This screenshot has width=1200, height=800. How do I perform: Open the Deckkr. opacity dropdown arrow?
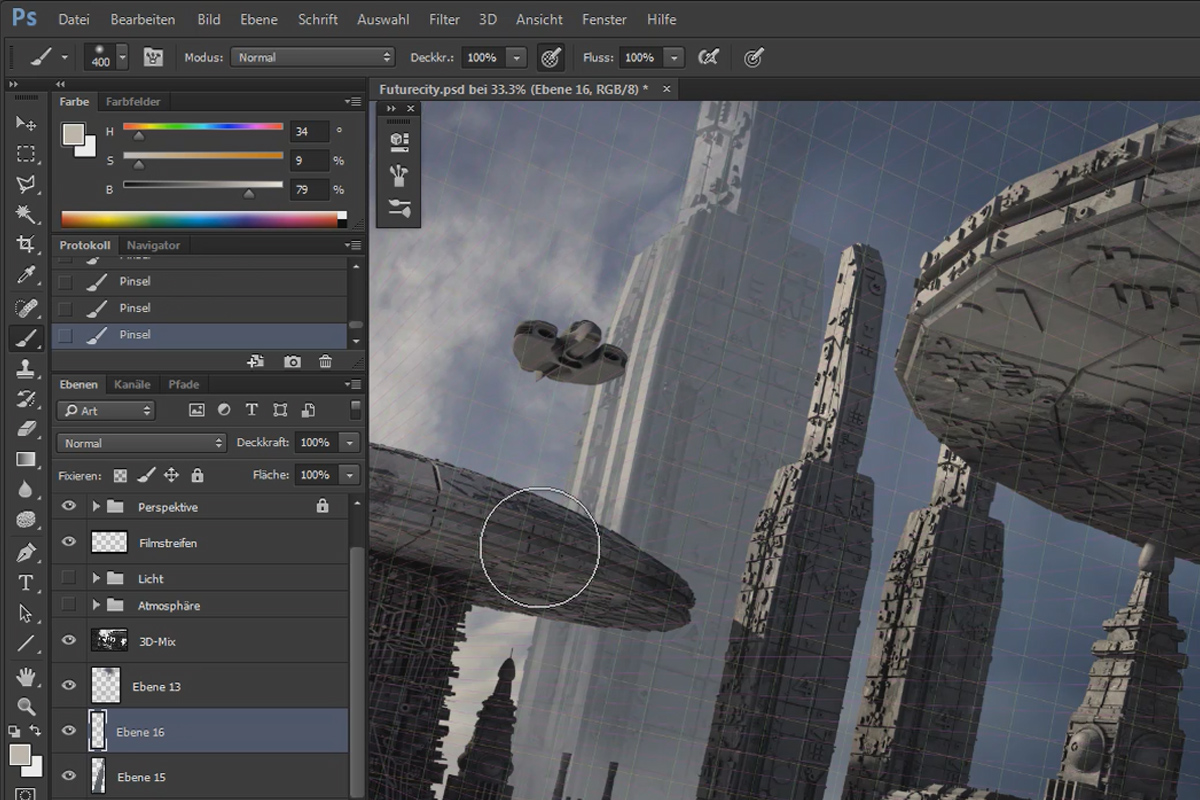pyautogui.click(x=516, y=58)
